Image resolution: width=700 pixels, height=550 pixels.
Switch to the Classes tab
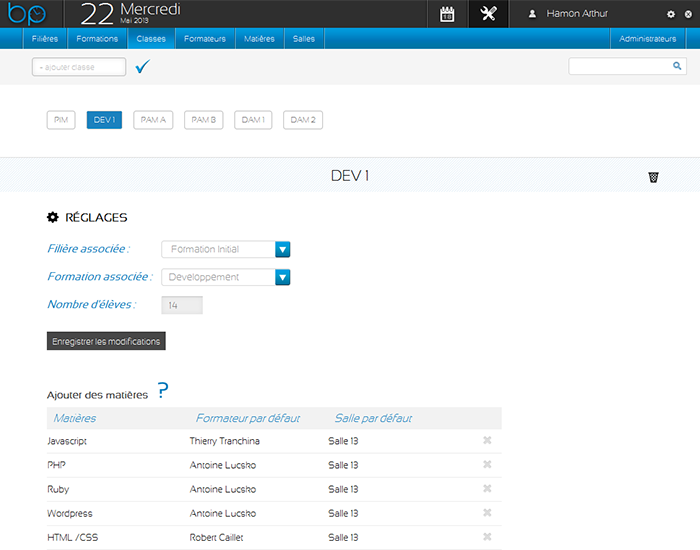[x=151, y=39]
